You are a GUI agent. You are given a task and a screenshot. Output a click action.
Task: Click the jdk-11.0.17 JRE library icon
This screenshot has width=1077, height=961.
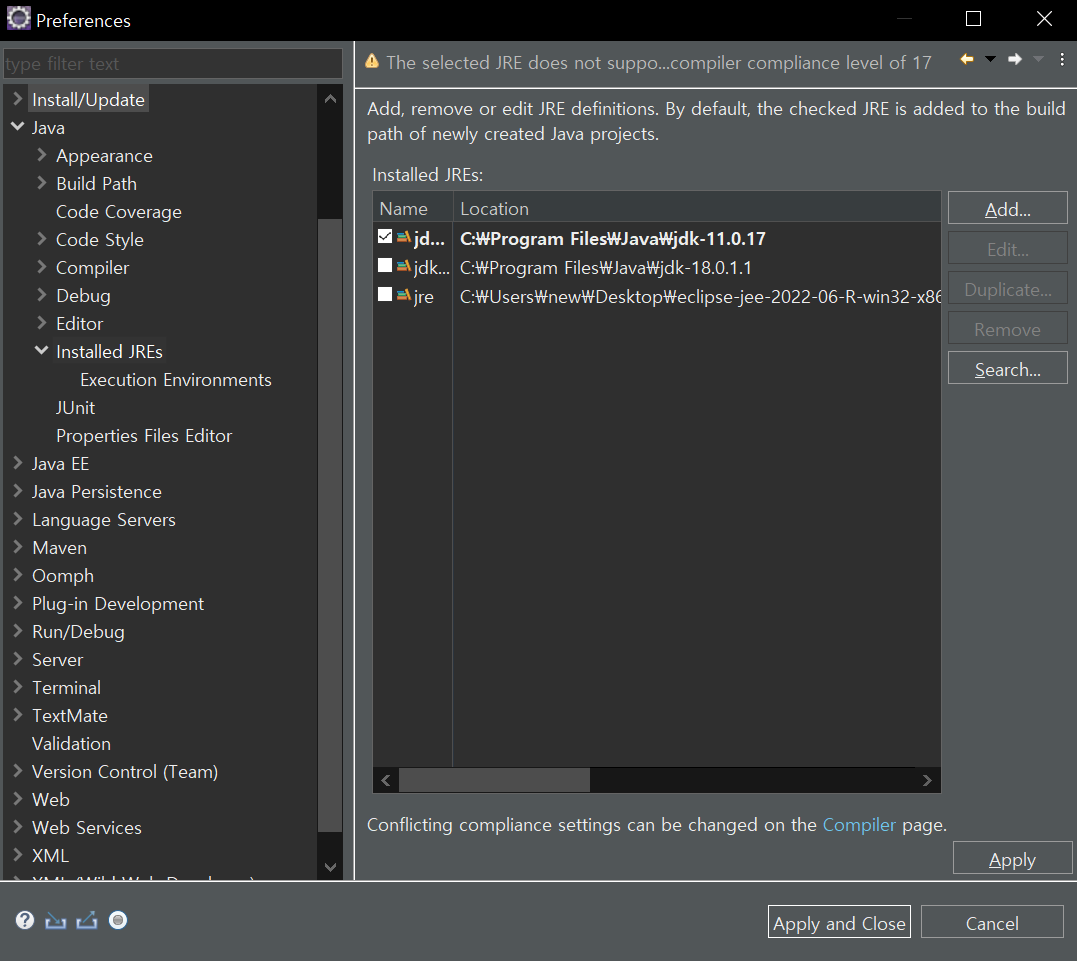[404, 238]
